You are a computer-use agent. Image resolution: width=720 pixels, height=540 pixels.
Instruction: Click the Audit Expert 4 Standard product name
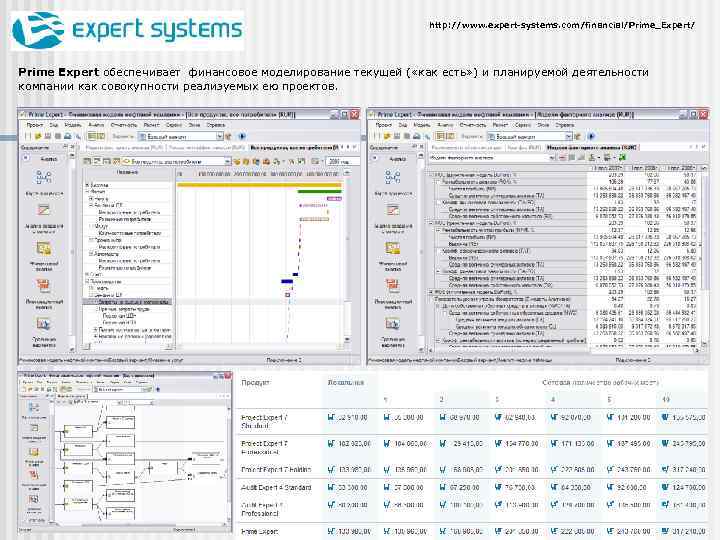point(276,487)
